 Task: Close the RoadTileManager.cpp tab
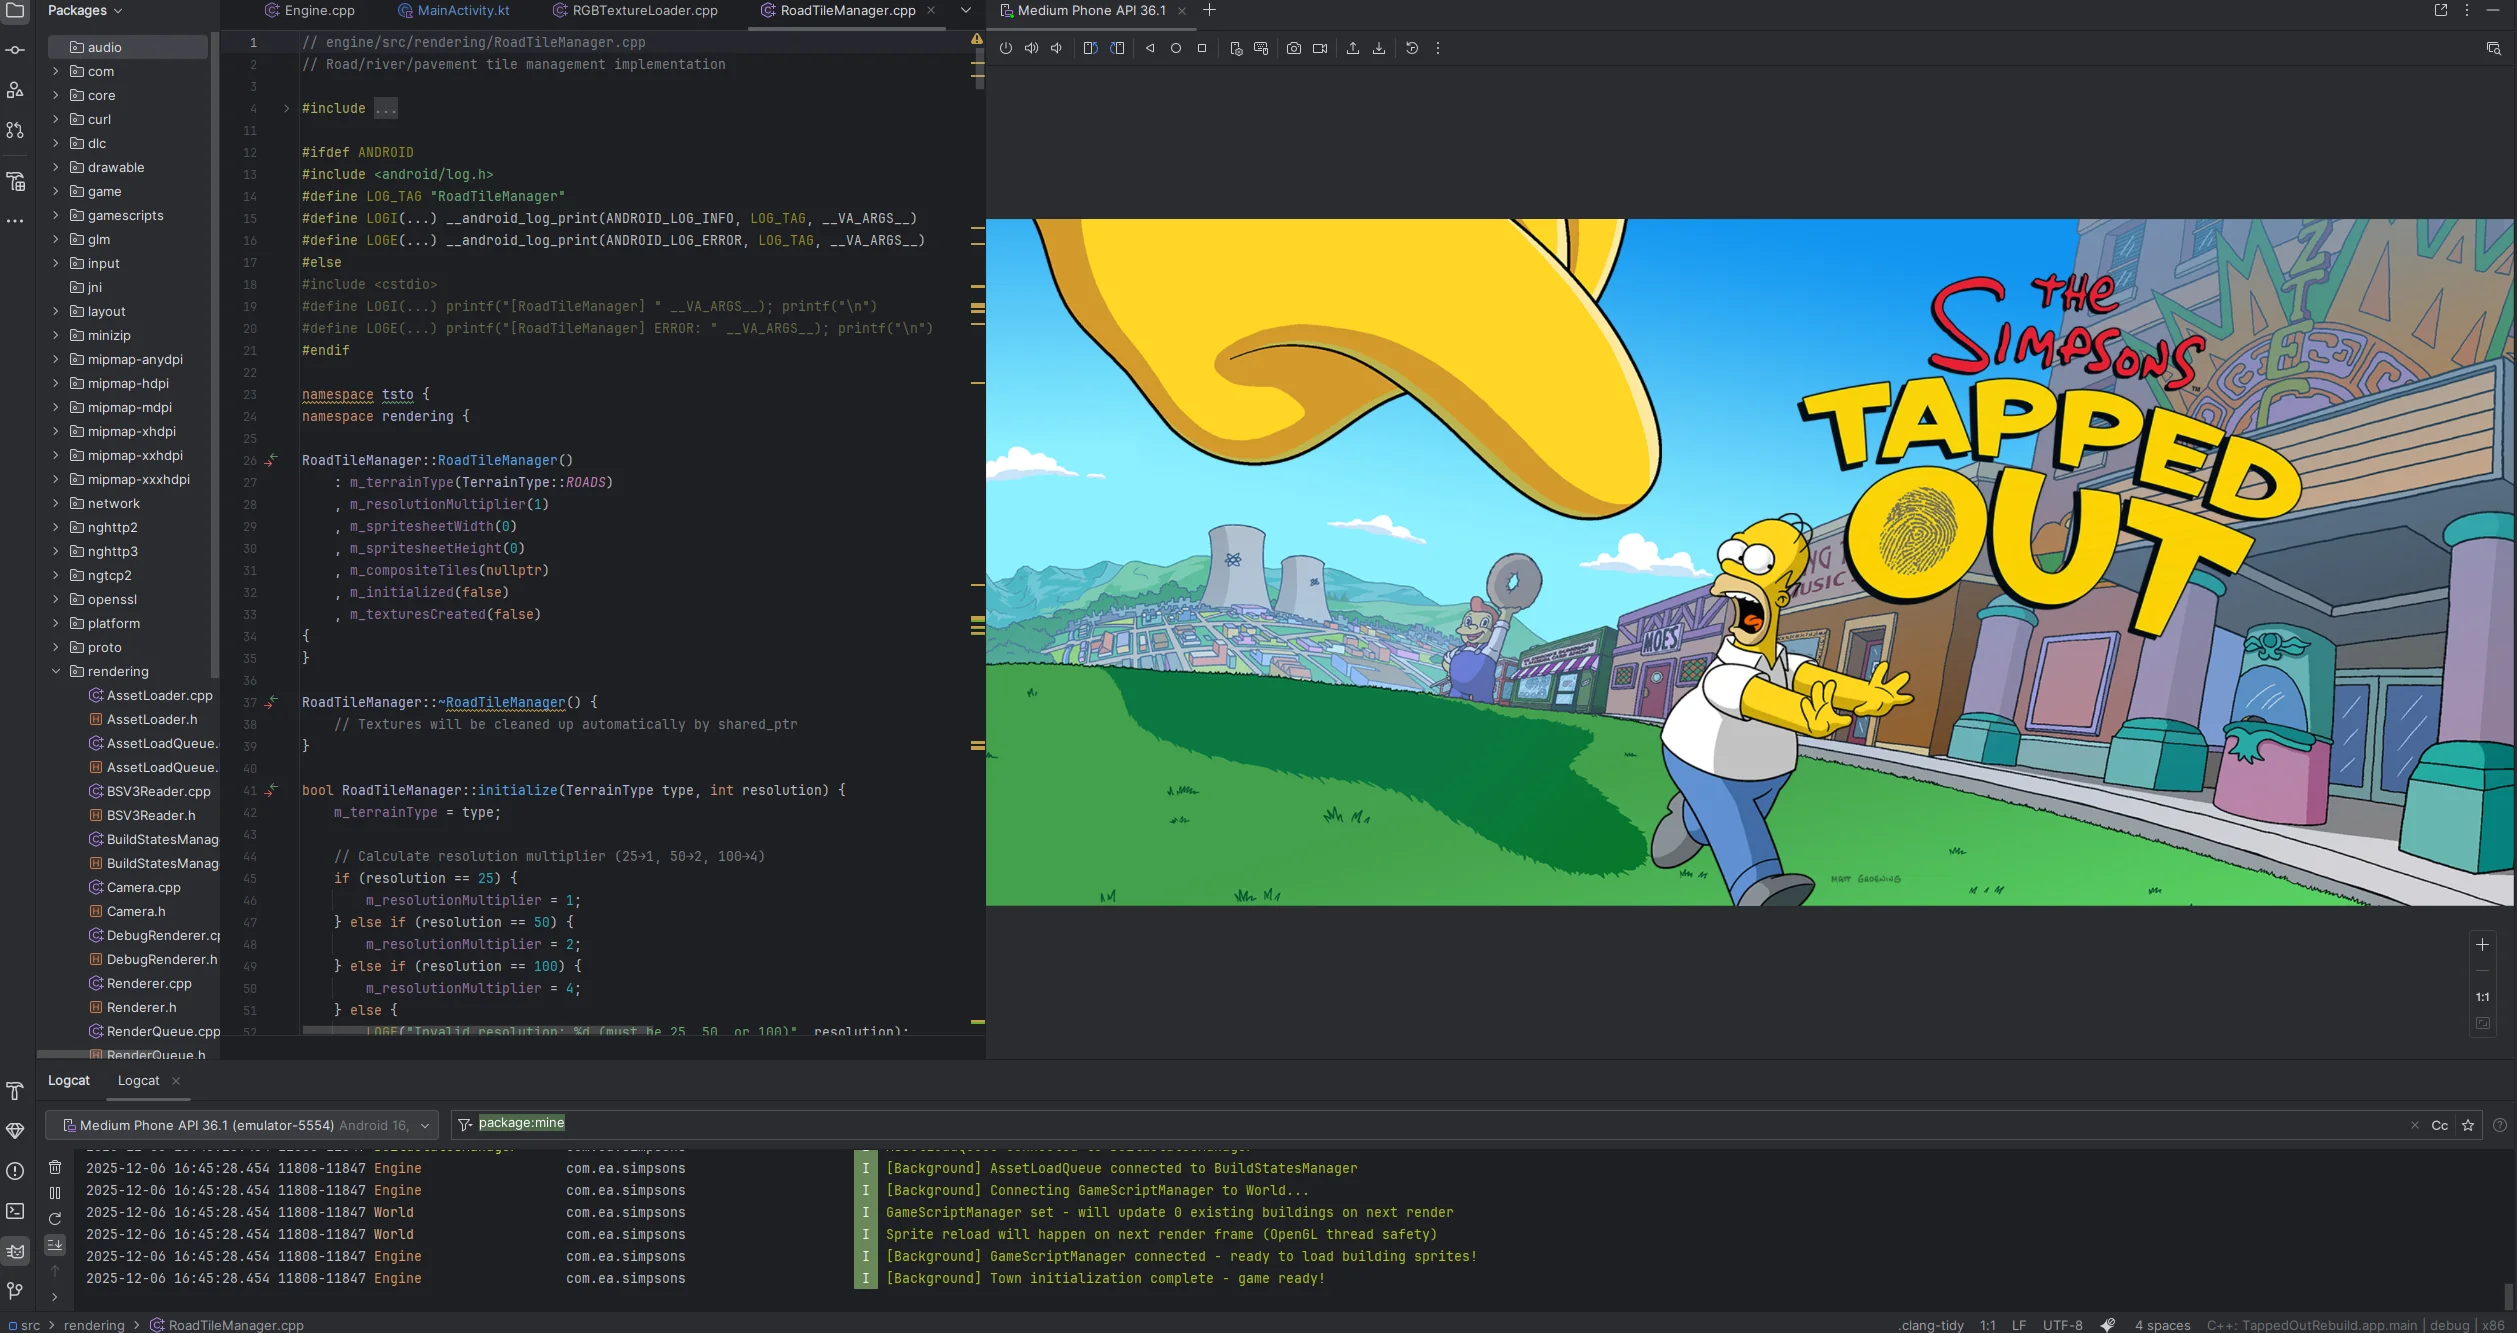click(x=931, y=10)
